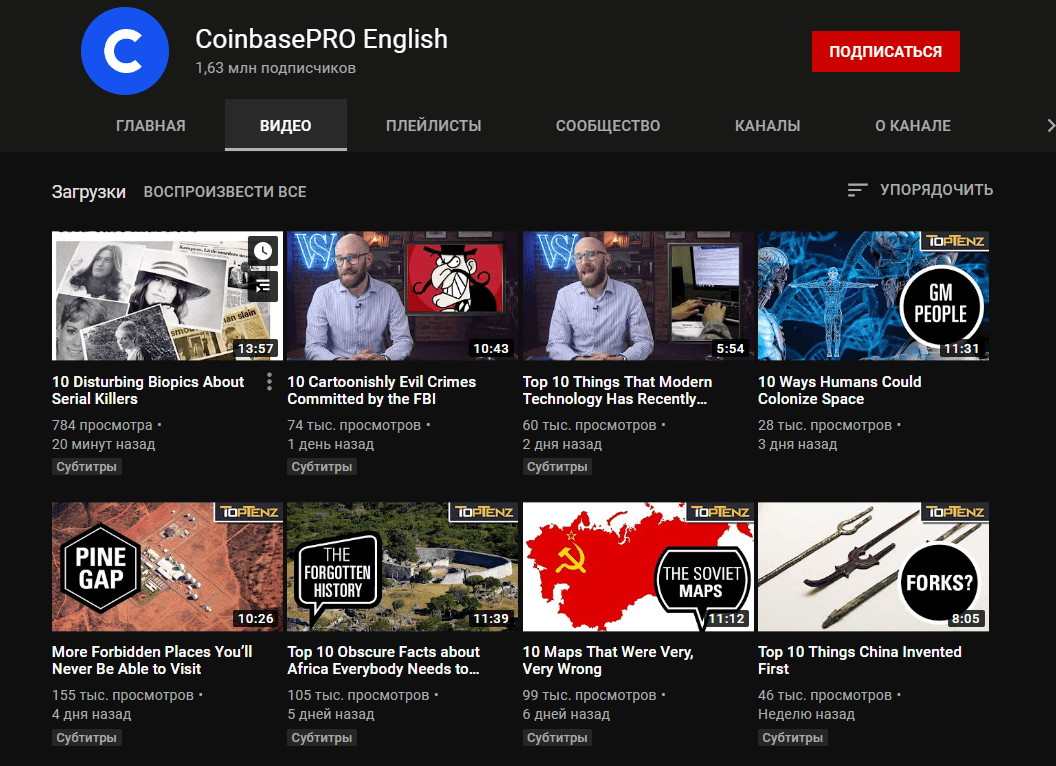The height and width of the screenshot is (766, 1056).
Task: Click the 8:05 duration badge
Action: [966, 618]
